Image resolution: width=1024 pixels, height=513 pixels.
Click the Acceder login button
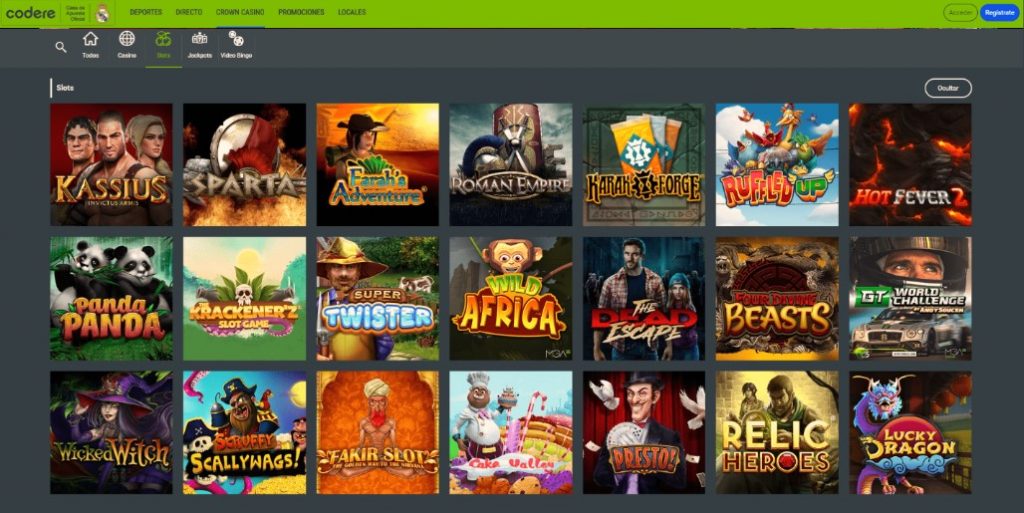(960, 12)
